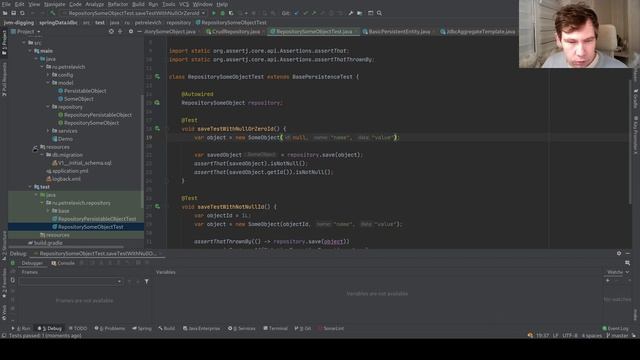640x360 pixels.
Task: Collapse the ru.petrelevich package under main
Action: tap(42, 67)
